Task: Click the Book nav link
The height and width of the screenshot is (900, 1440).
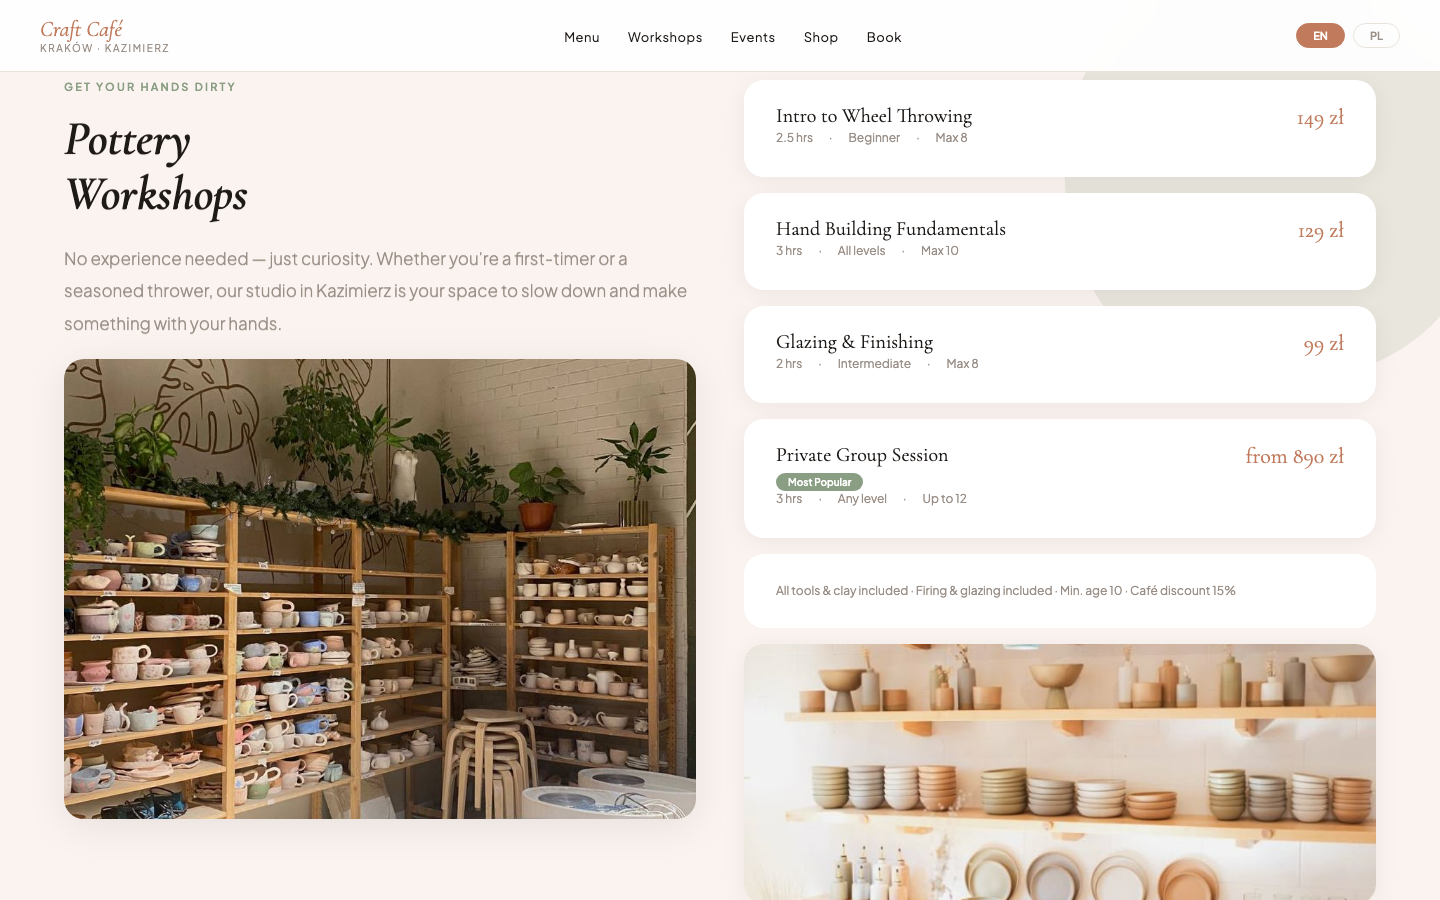Action: (x=884, y=37)
